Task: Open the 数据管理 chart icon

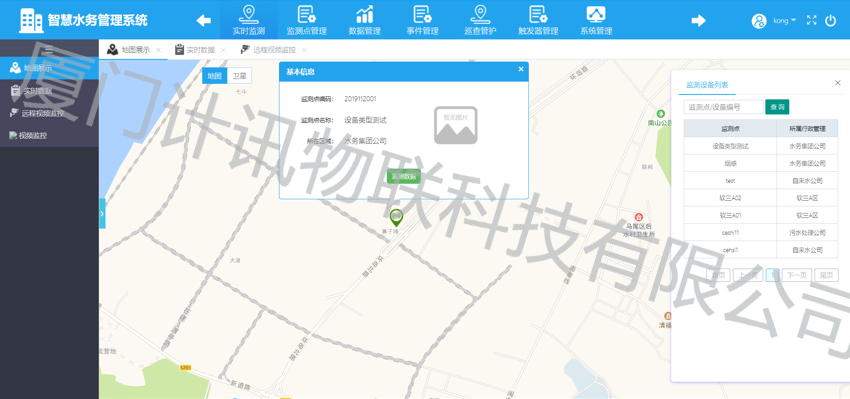Action: 364,14
